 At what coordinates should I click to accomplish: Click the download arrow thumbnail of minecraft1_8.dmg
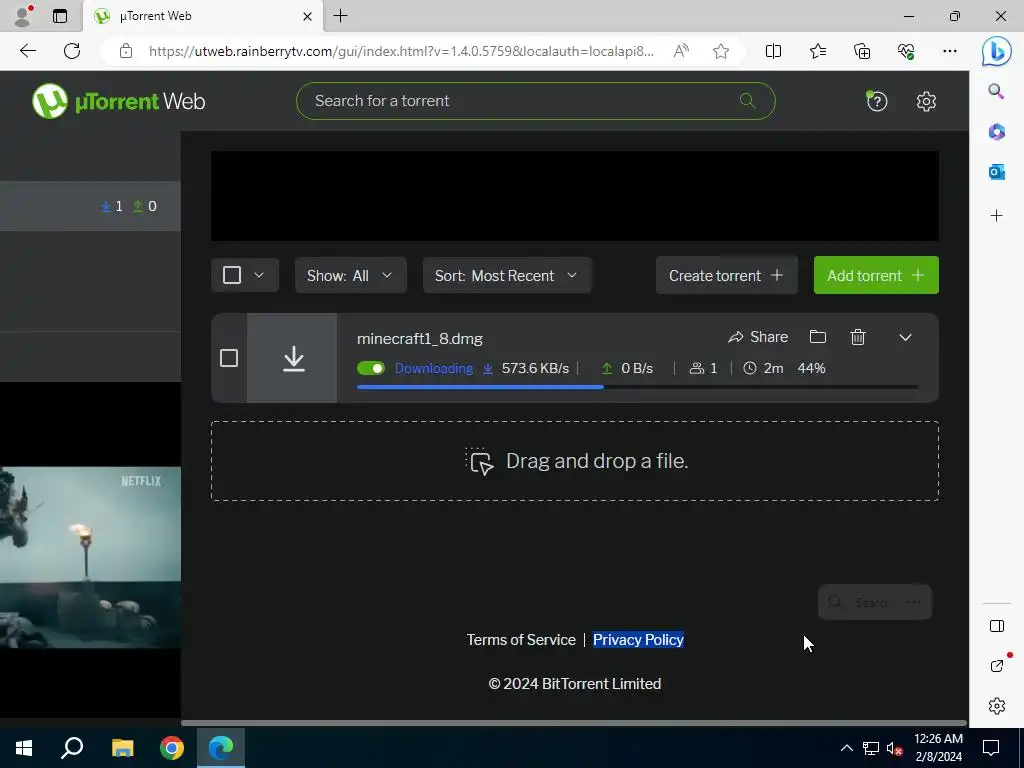(x=293, y=359)
